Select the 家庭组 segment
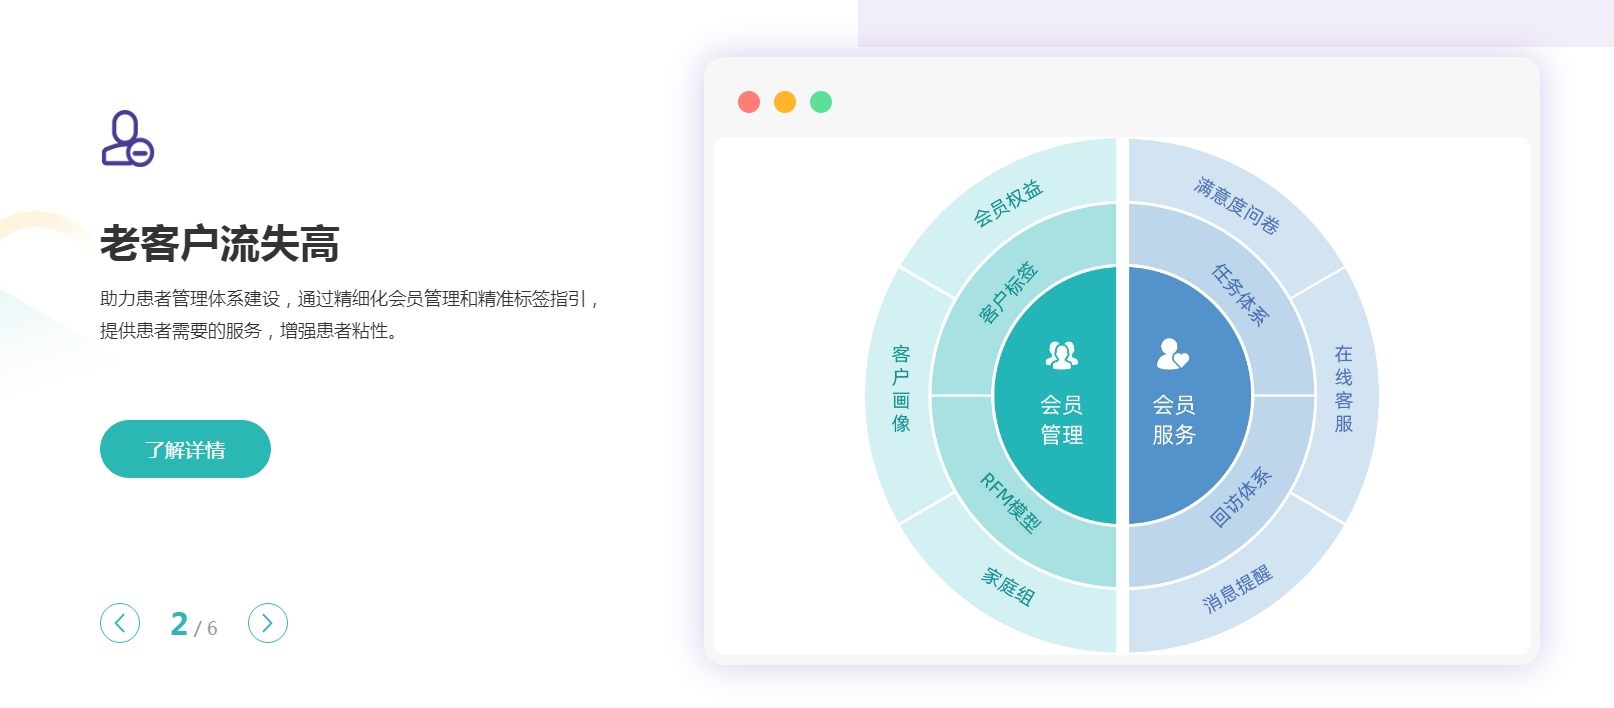Viewport: 1614px width, 708px height. [x=1008, y=587]
